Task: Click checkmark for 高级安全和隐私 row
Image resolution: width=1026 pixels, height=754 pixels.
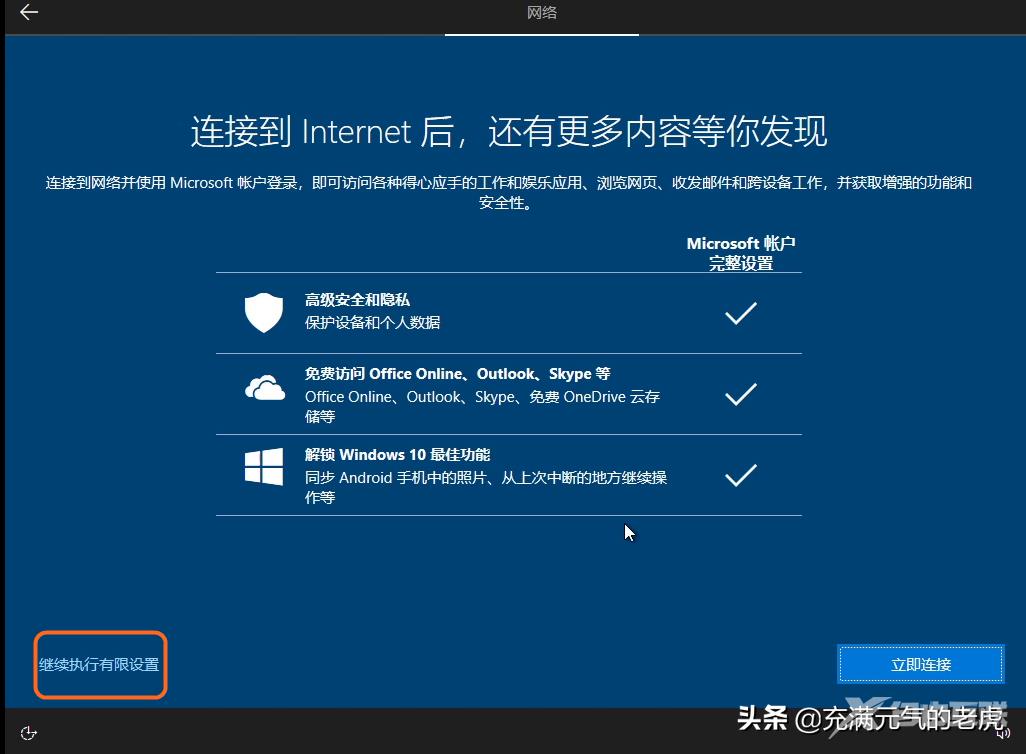Action: point(741,313)
